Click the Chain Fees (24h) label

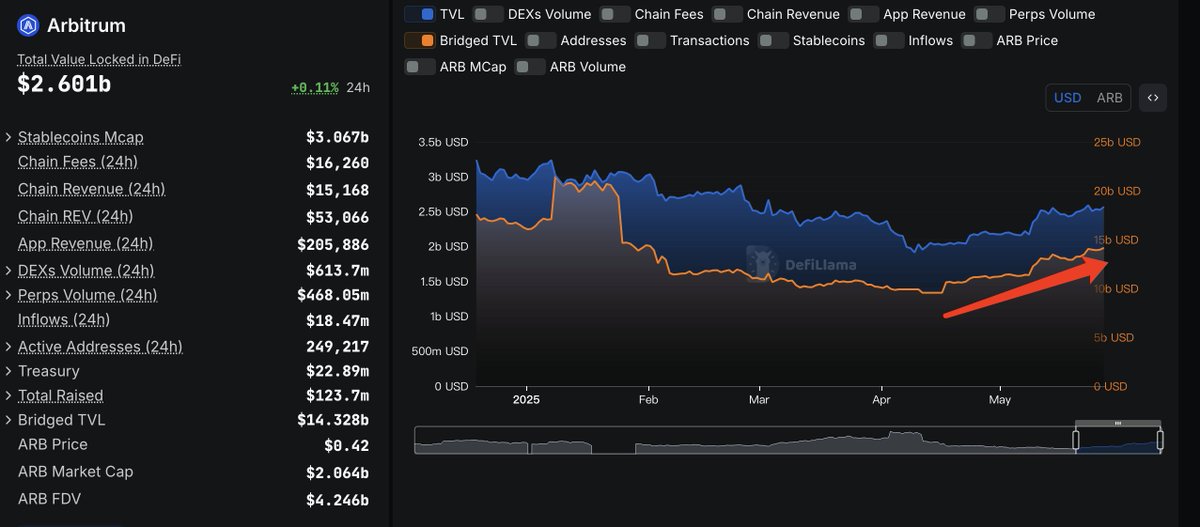point(78,162)
